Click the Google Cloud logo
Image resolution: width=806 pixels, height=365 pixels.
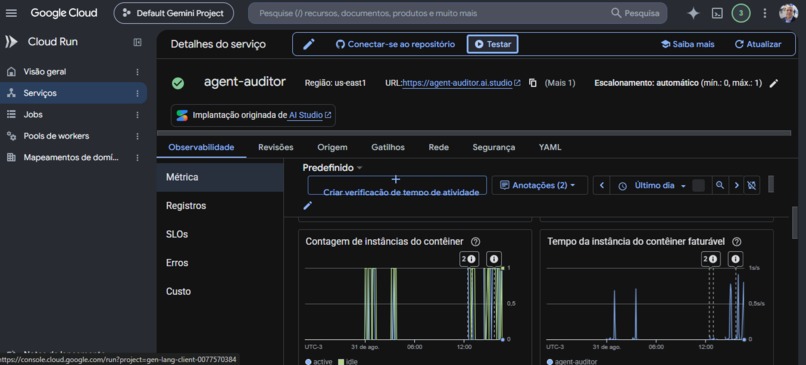(64, 13)
